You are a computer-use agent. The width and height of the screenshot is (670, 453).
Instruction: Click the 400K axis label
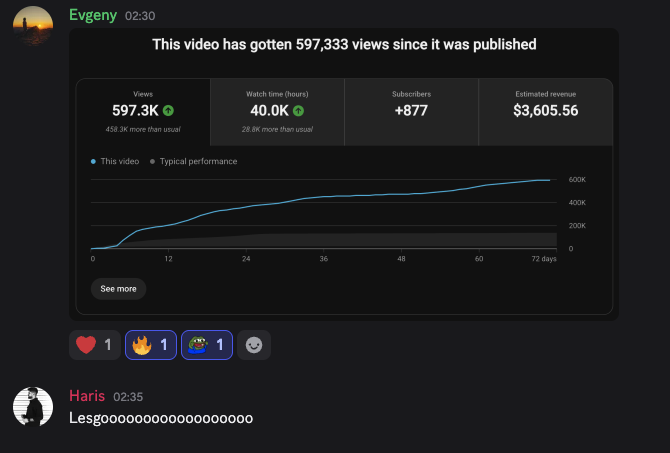[577, 203]
